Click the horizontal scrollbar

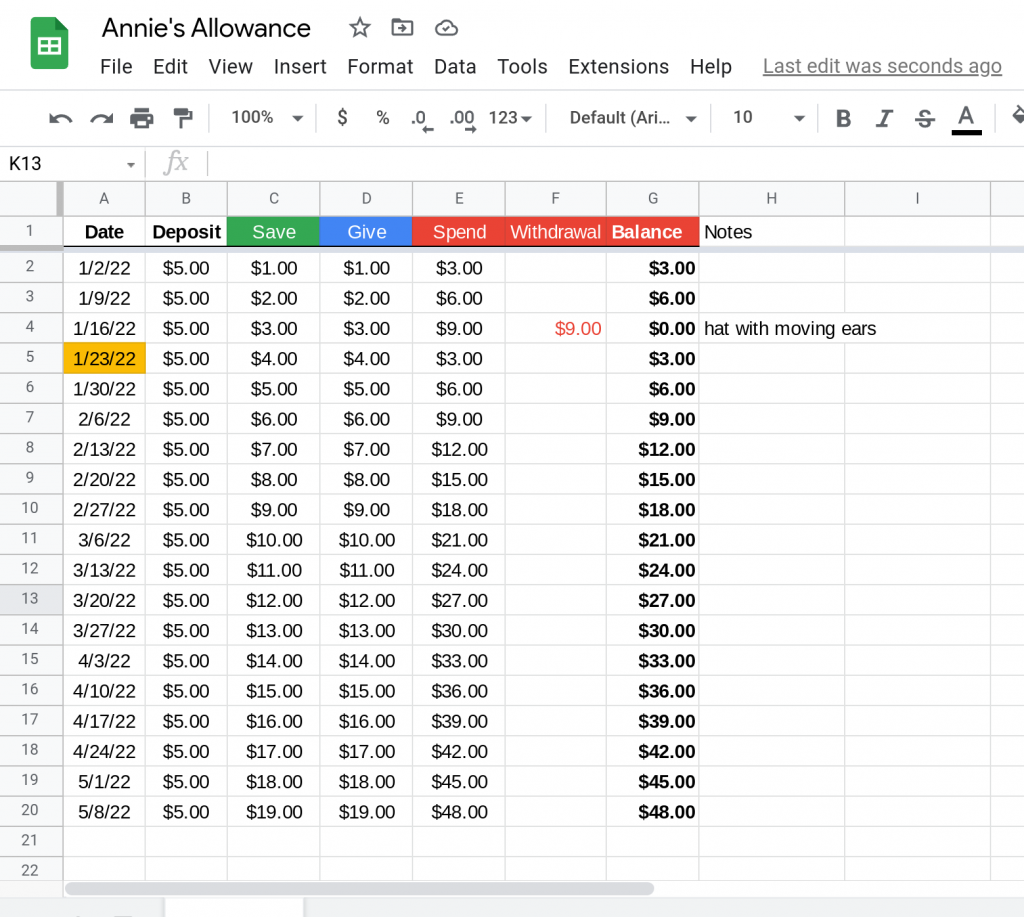[x=359, y=888]
